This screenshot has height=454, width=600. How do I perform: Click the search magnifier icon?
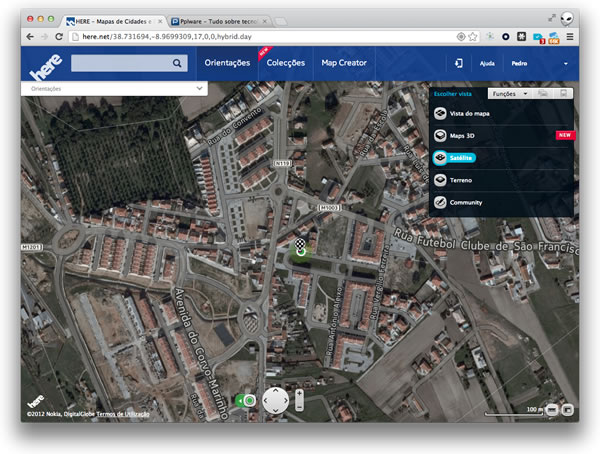pyautogui.click(x=177, y=63)
